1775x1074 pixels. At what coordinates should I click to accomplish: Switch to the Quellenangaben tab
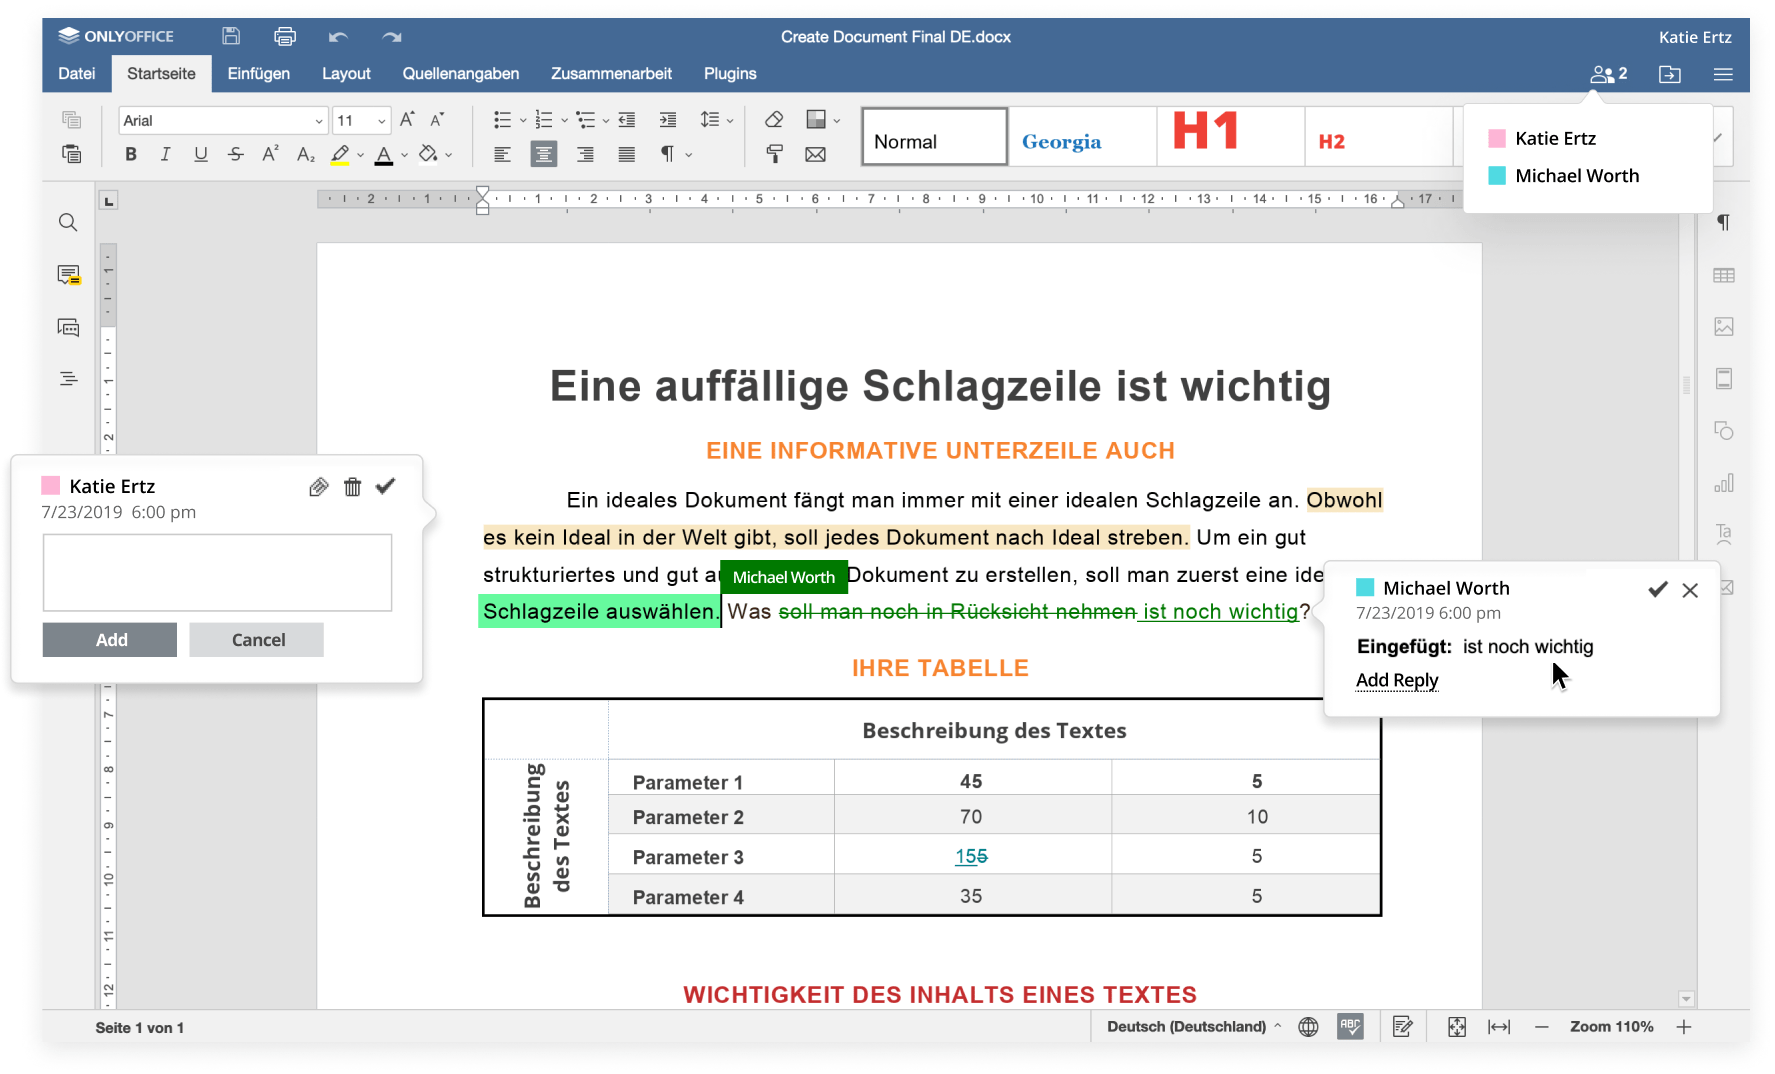point(461,74)
